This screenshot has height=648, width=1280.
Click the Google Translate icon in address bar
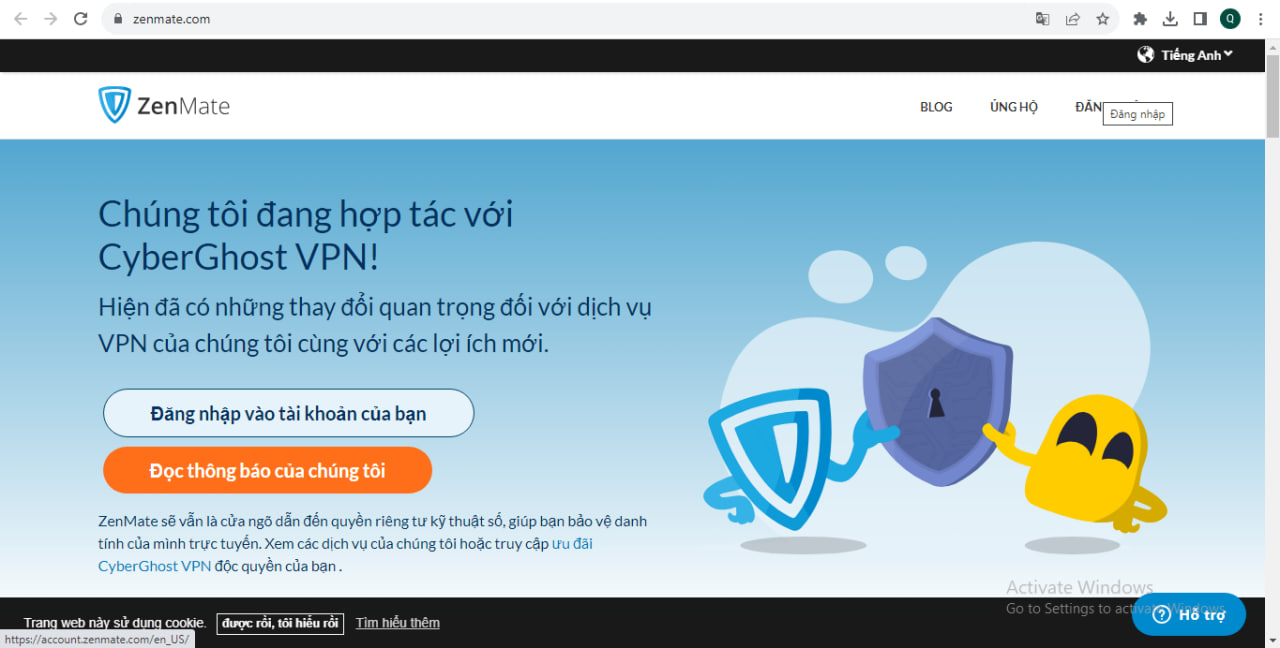(1042, 19)
